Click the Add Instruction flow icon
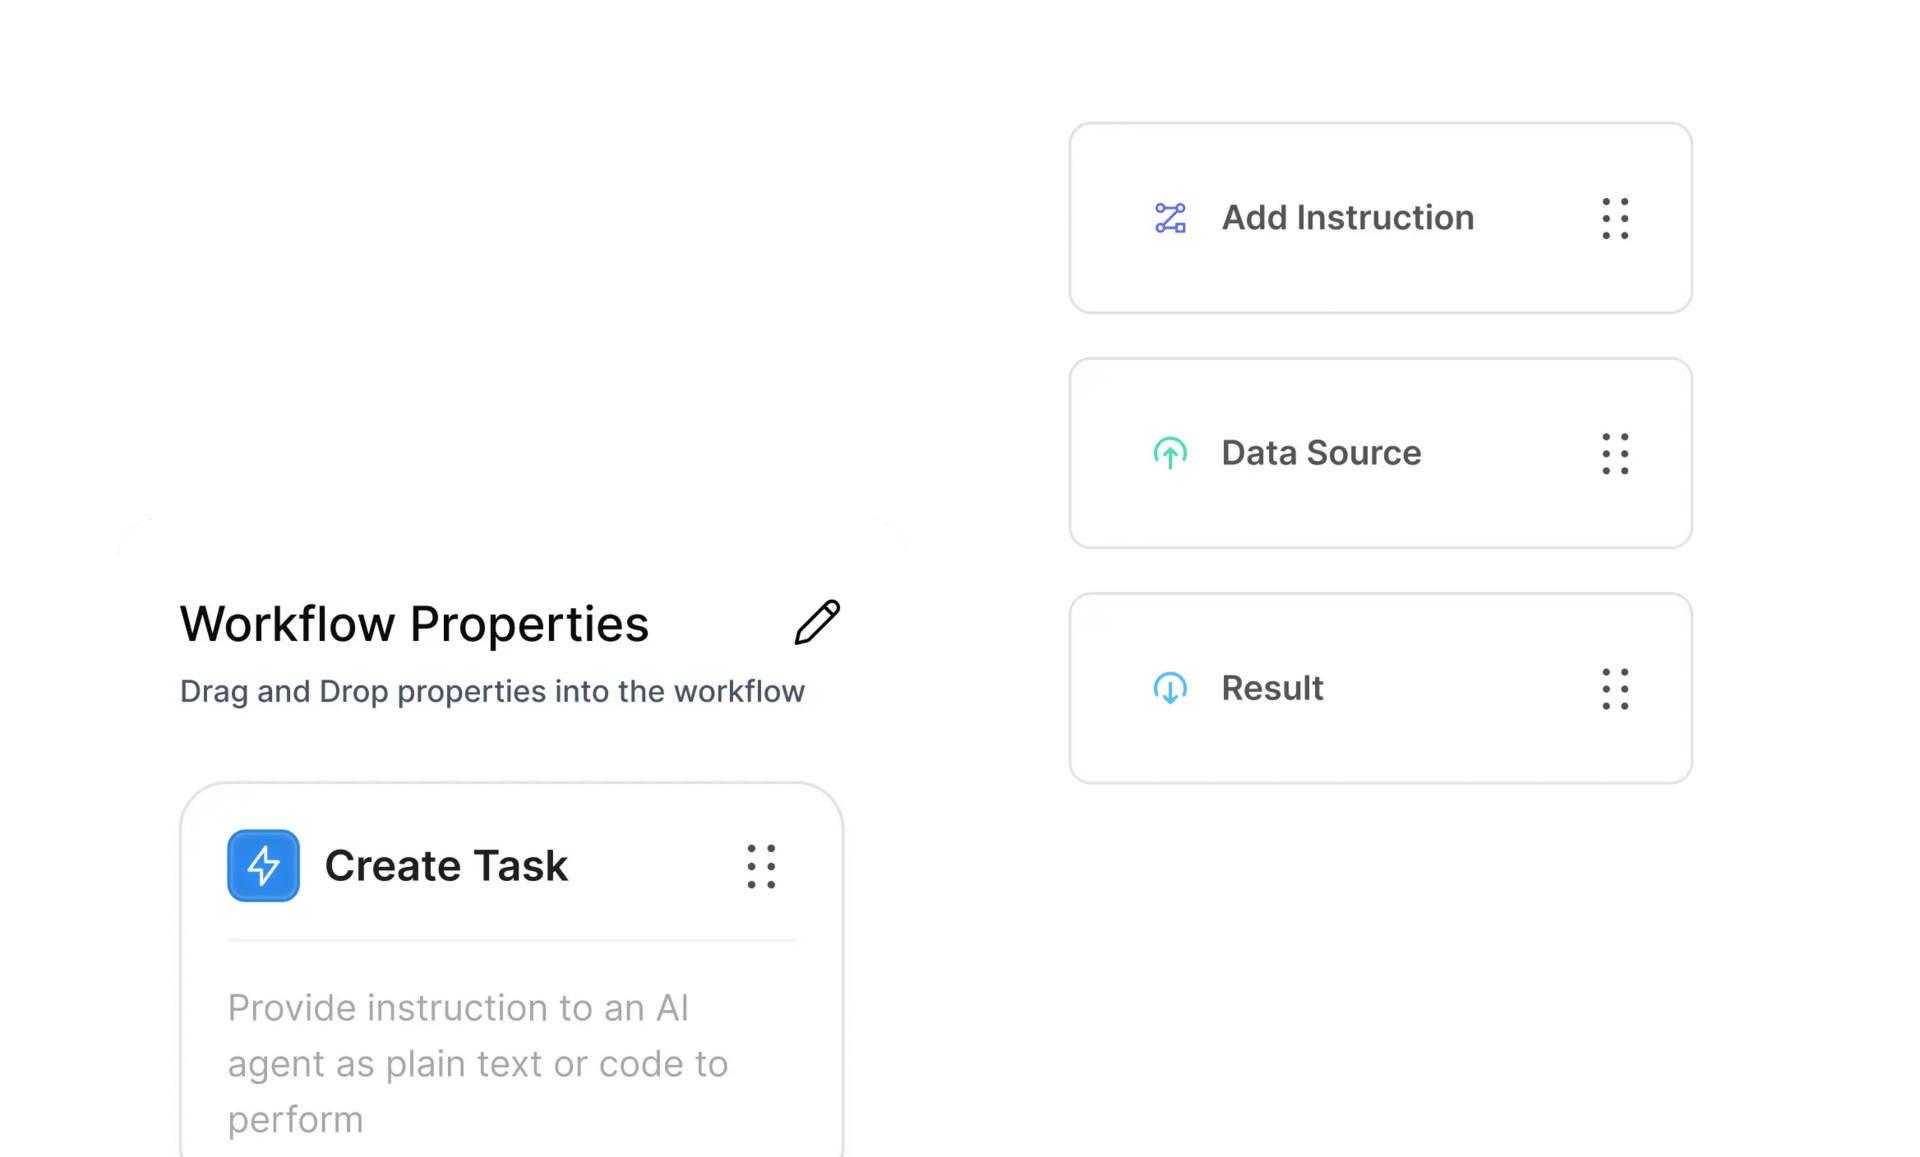This screenshot has height=1157, width=1920. [x=1170, y=218]
